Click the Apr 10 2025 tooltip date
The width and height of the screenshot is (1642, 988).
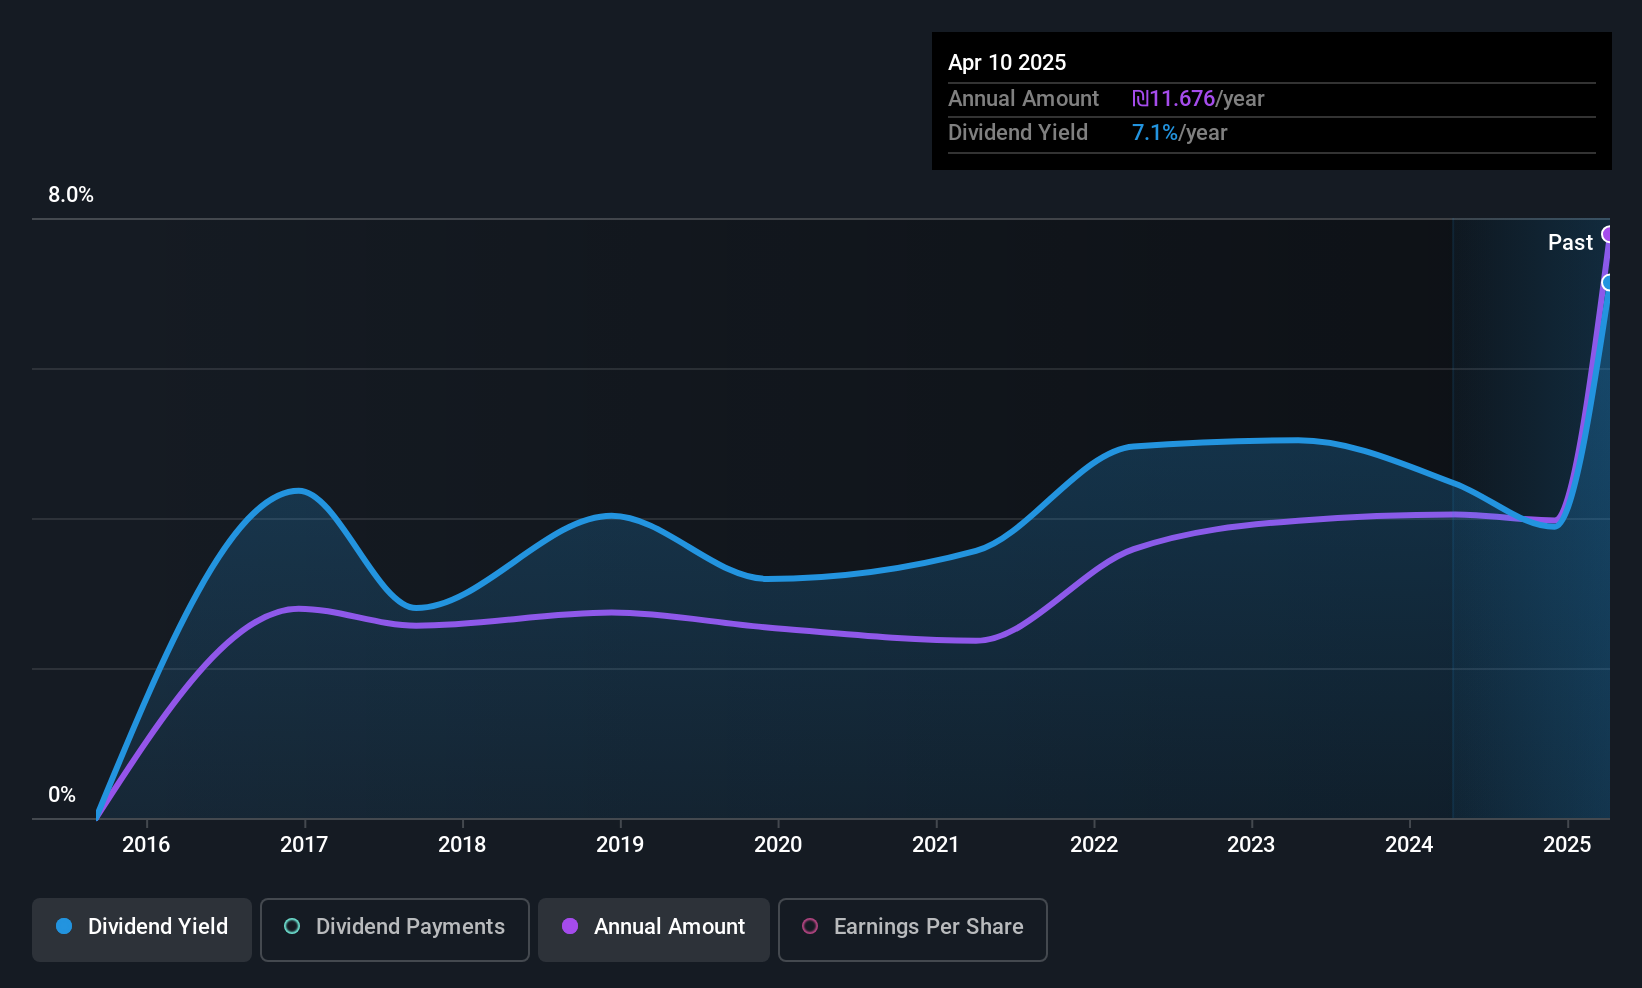[1007, 63]
